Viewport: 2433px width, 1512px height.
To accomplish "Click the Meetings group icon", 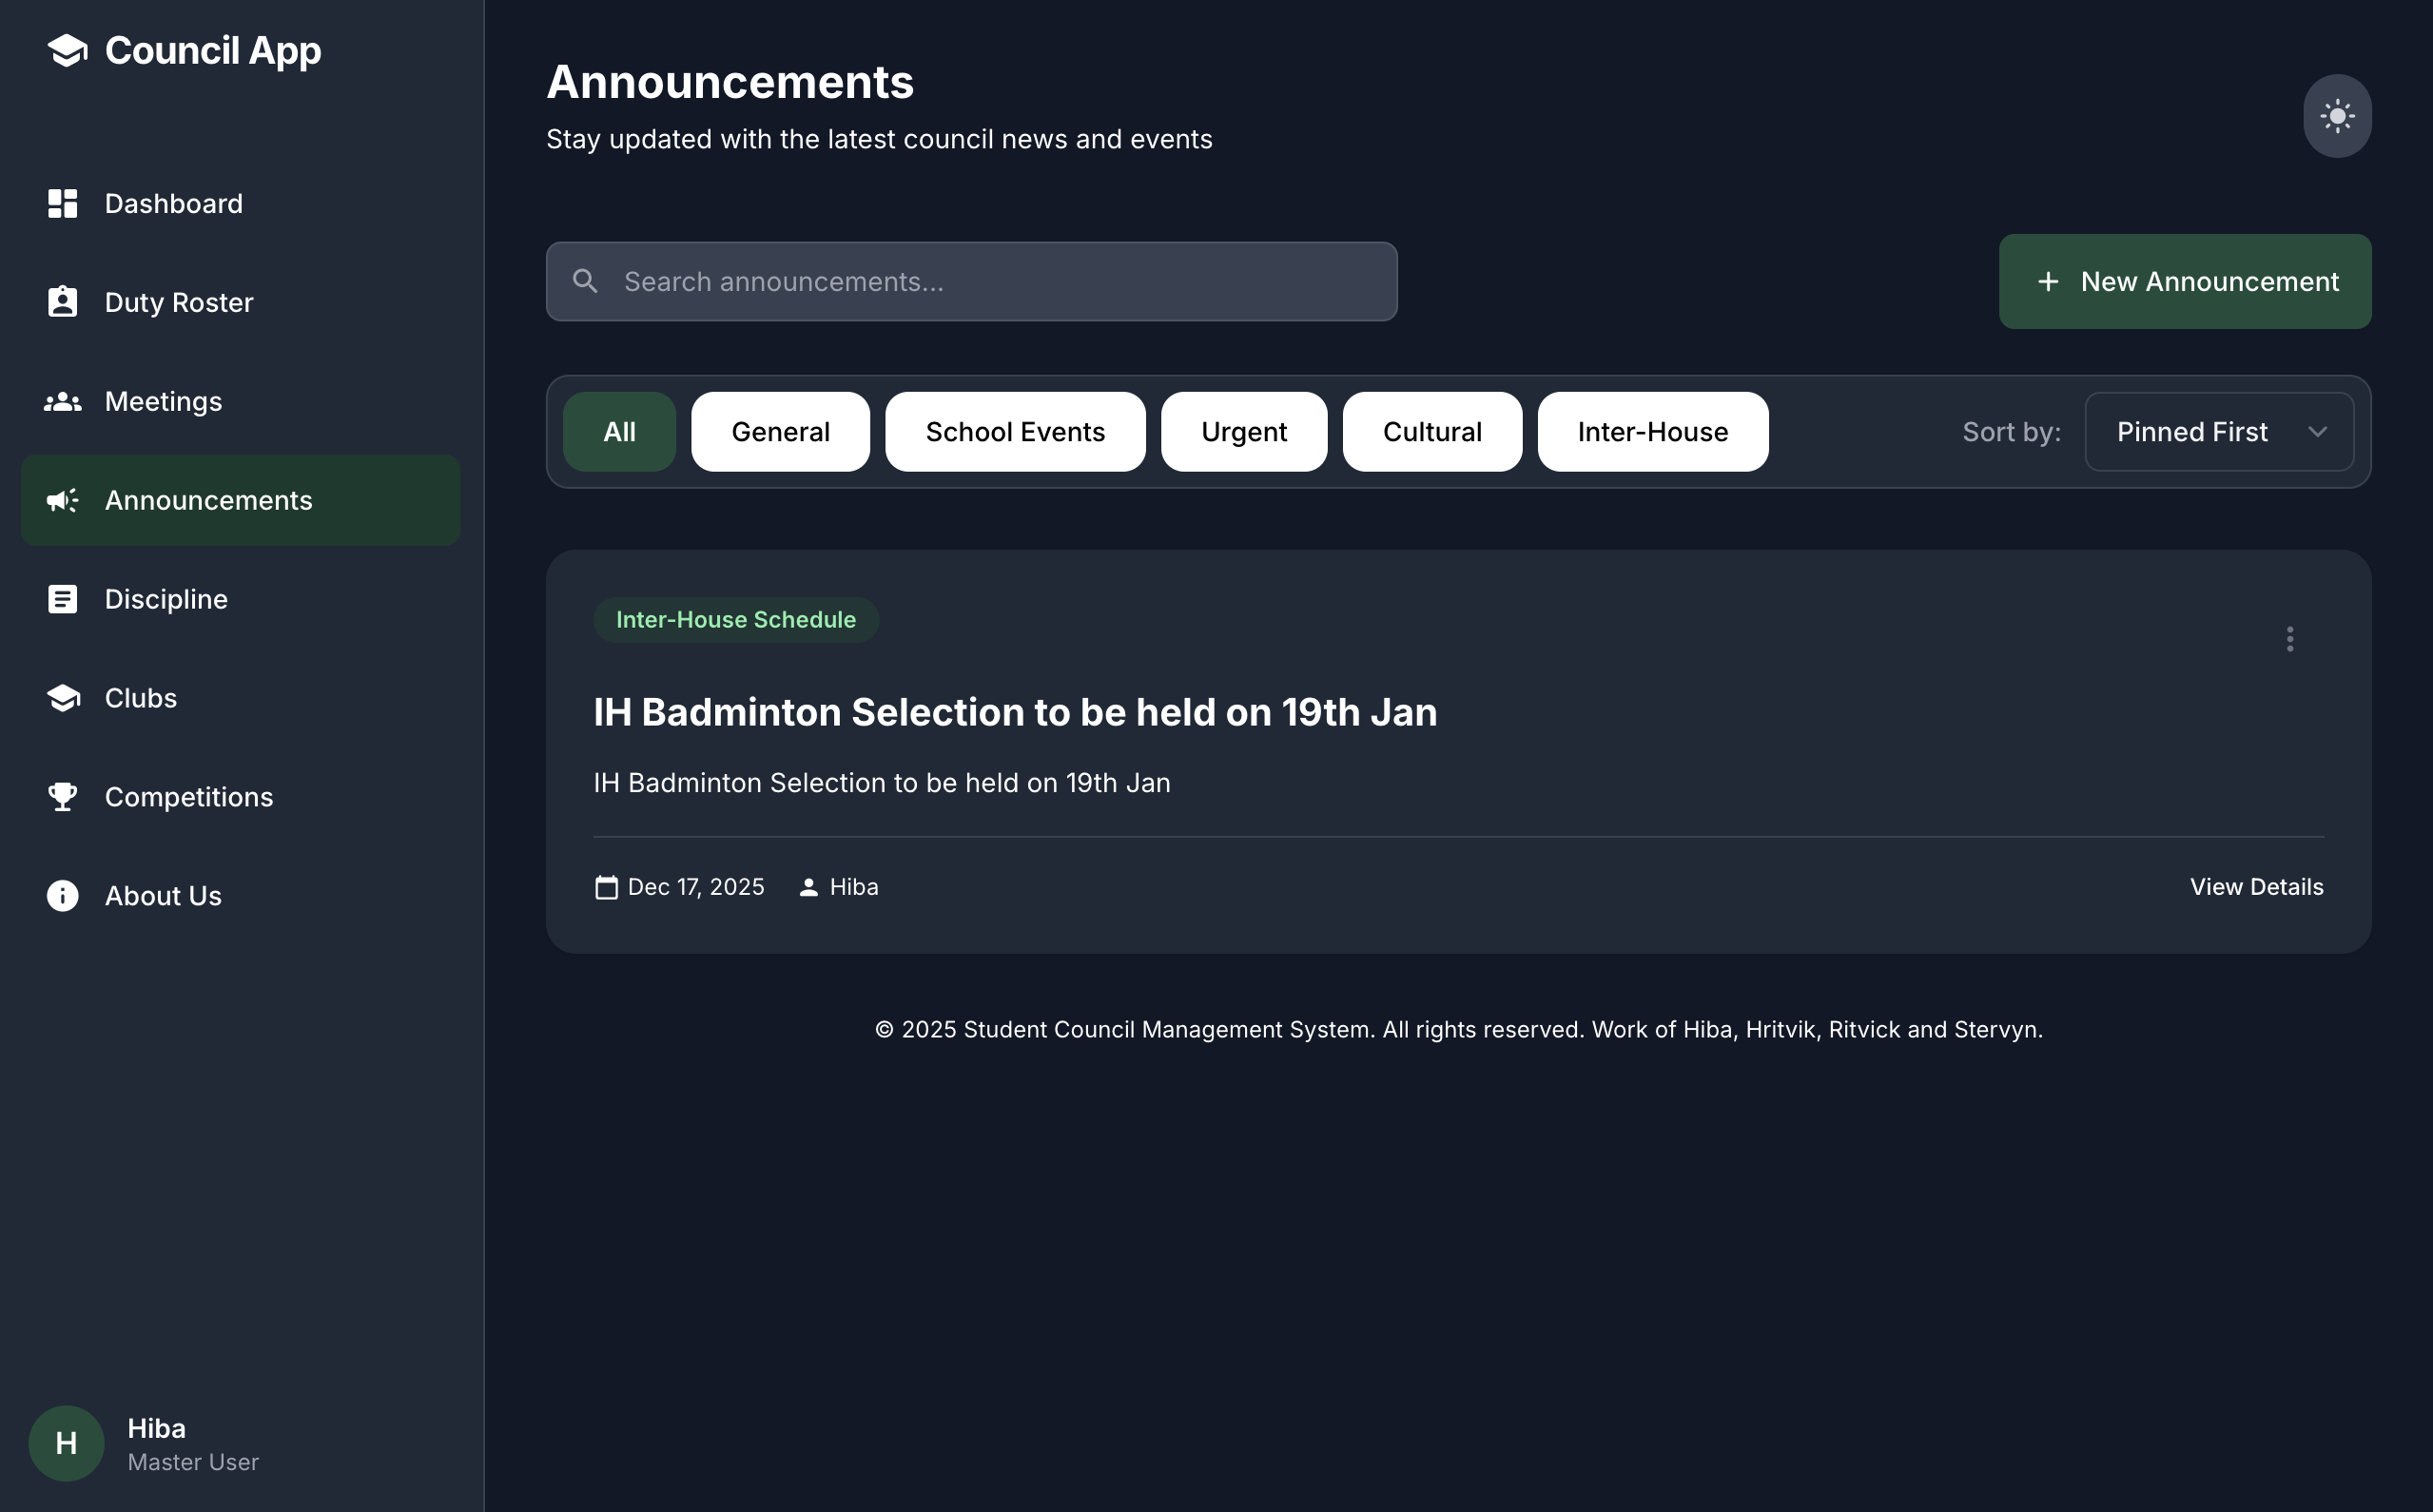I will click(62, 402).
